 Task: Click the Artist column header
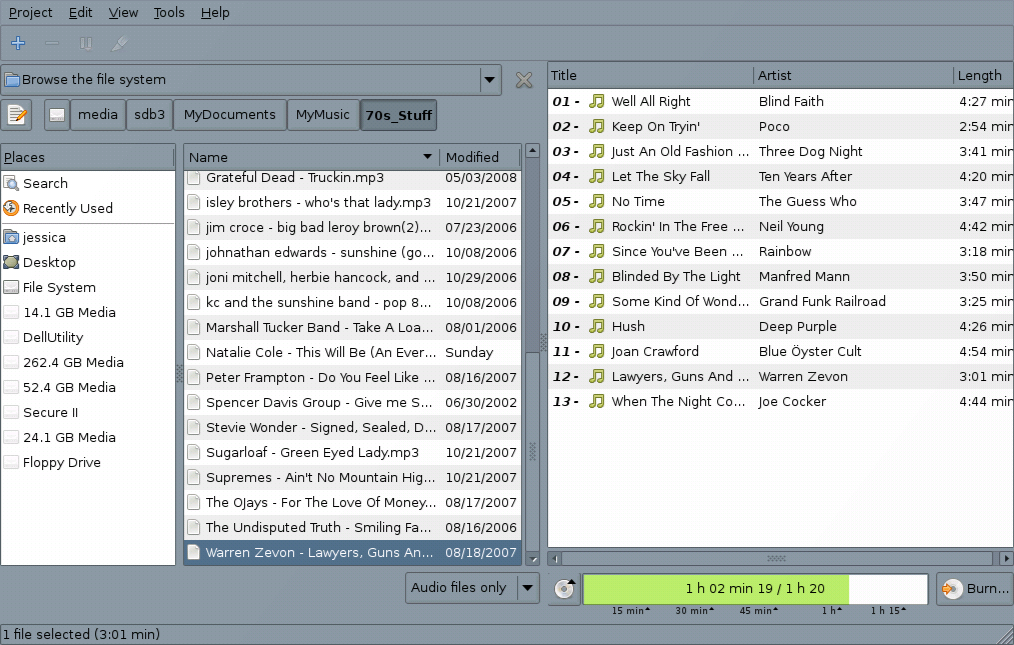(853, 76)
